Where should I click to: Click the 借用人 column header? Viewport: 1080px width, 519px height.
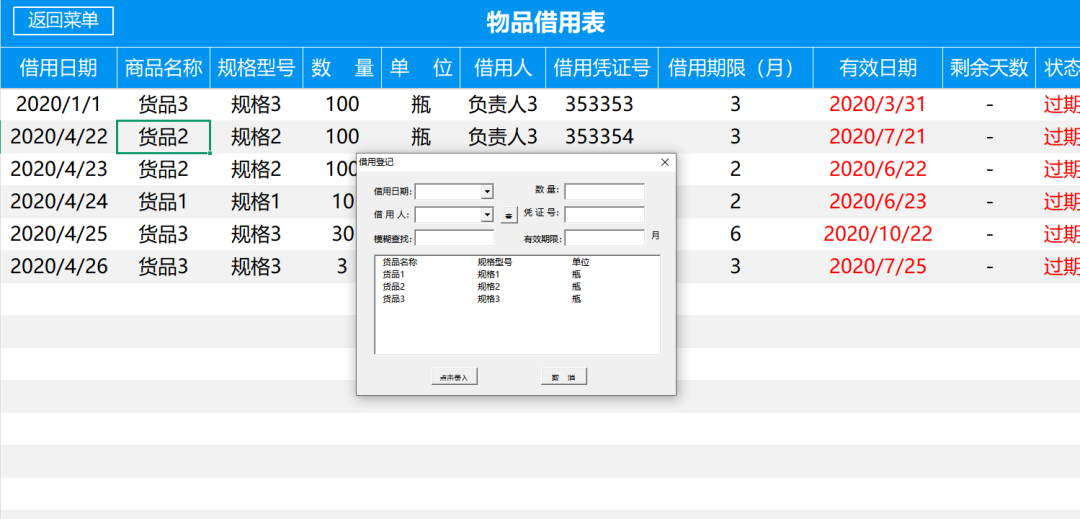503,68
